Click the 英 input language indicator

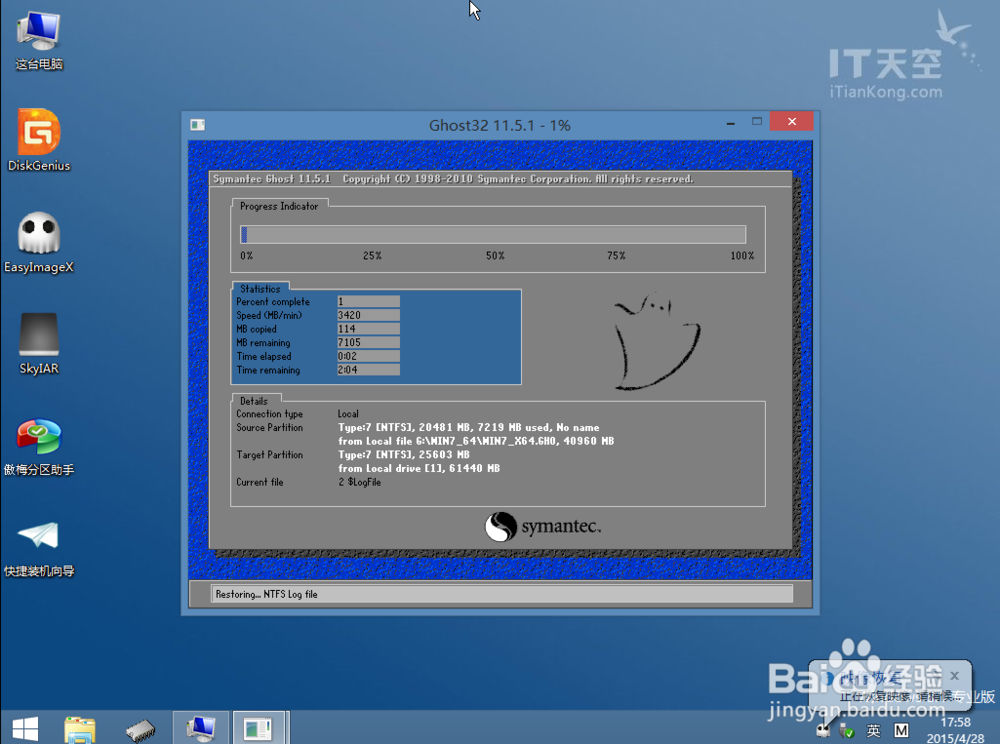[x=873, y=731]
